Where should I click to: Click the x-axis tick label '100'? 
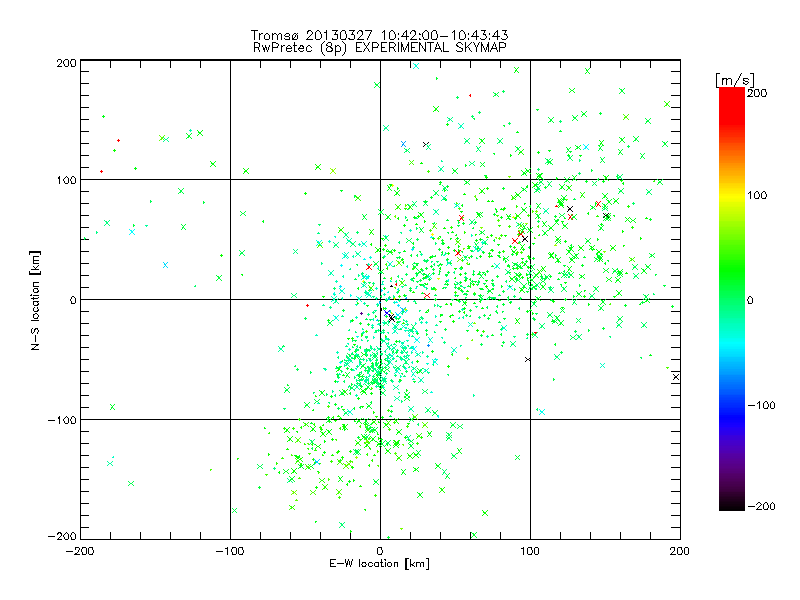tap(530, 551)
